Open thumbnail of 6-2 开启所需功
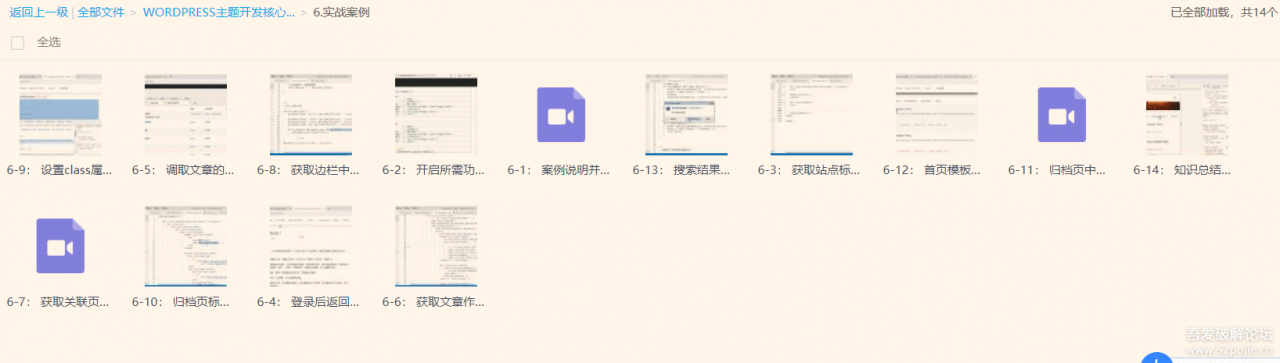Image resolution: width=1280 pixels, height=363 pixels. pos(435,114)
